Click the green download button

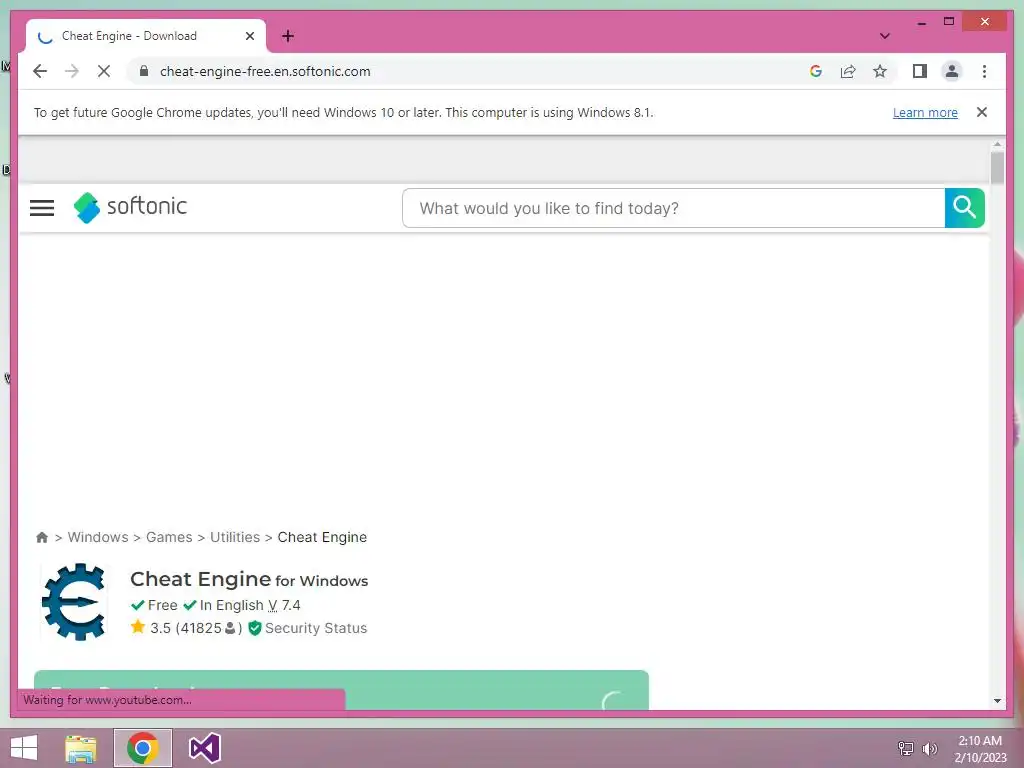click(342, 690)
